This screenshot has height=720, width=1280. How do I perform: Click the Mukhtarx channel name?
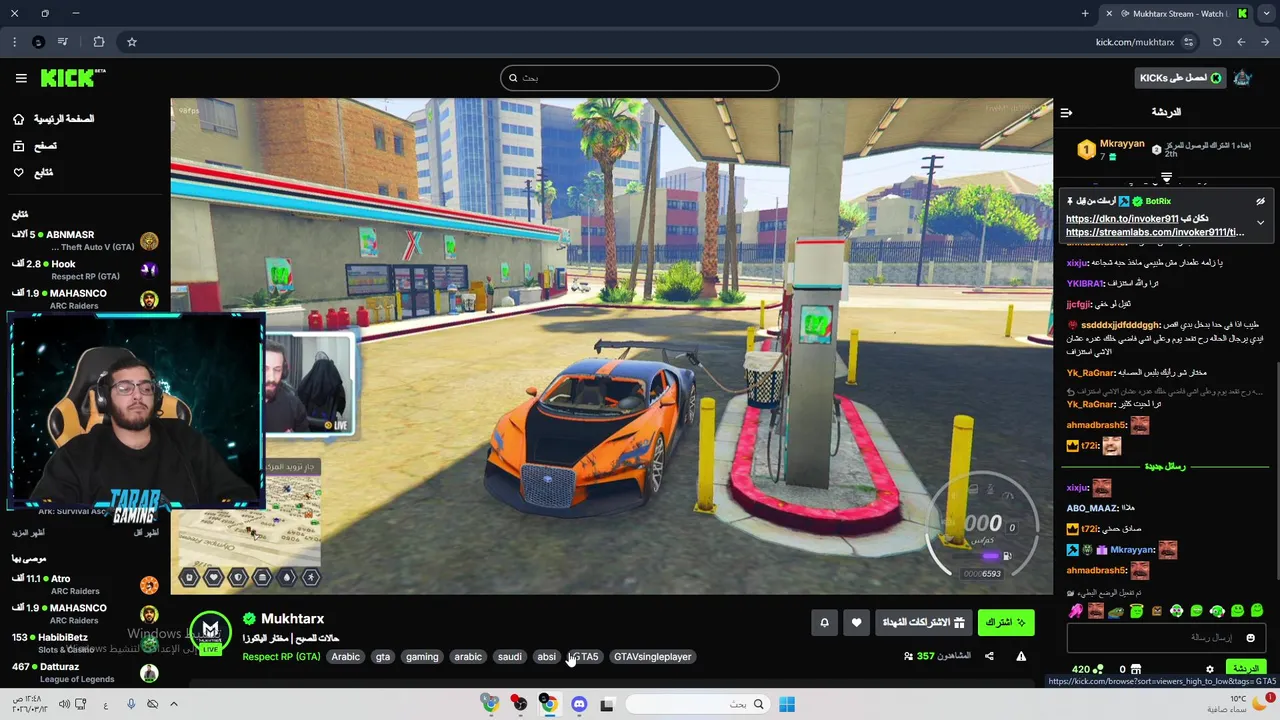point(292,619)
